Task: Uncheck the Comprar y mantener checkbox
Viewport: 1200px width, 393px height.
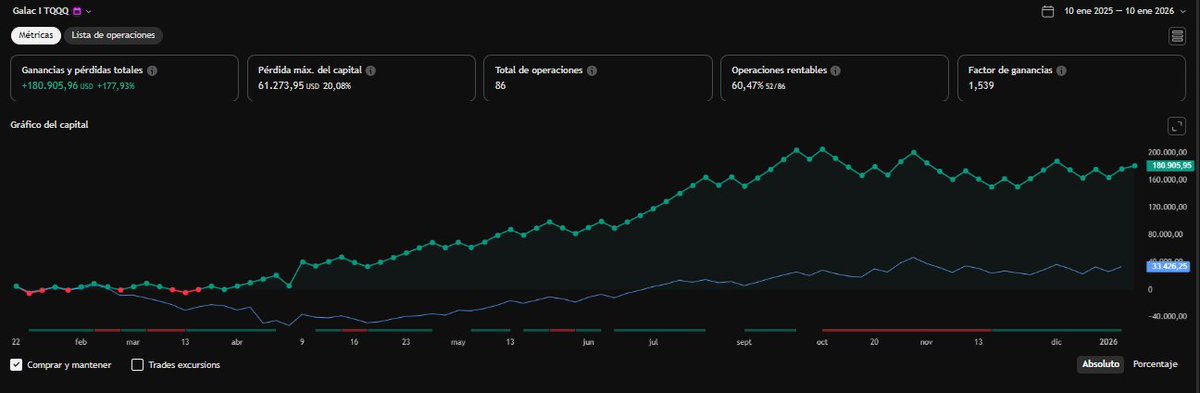Action: click(x=17, y=365)
